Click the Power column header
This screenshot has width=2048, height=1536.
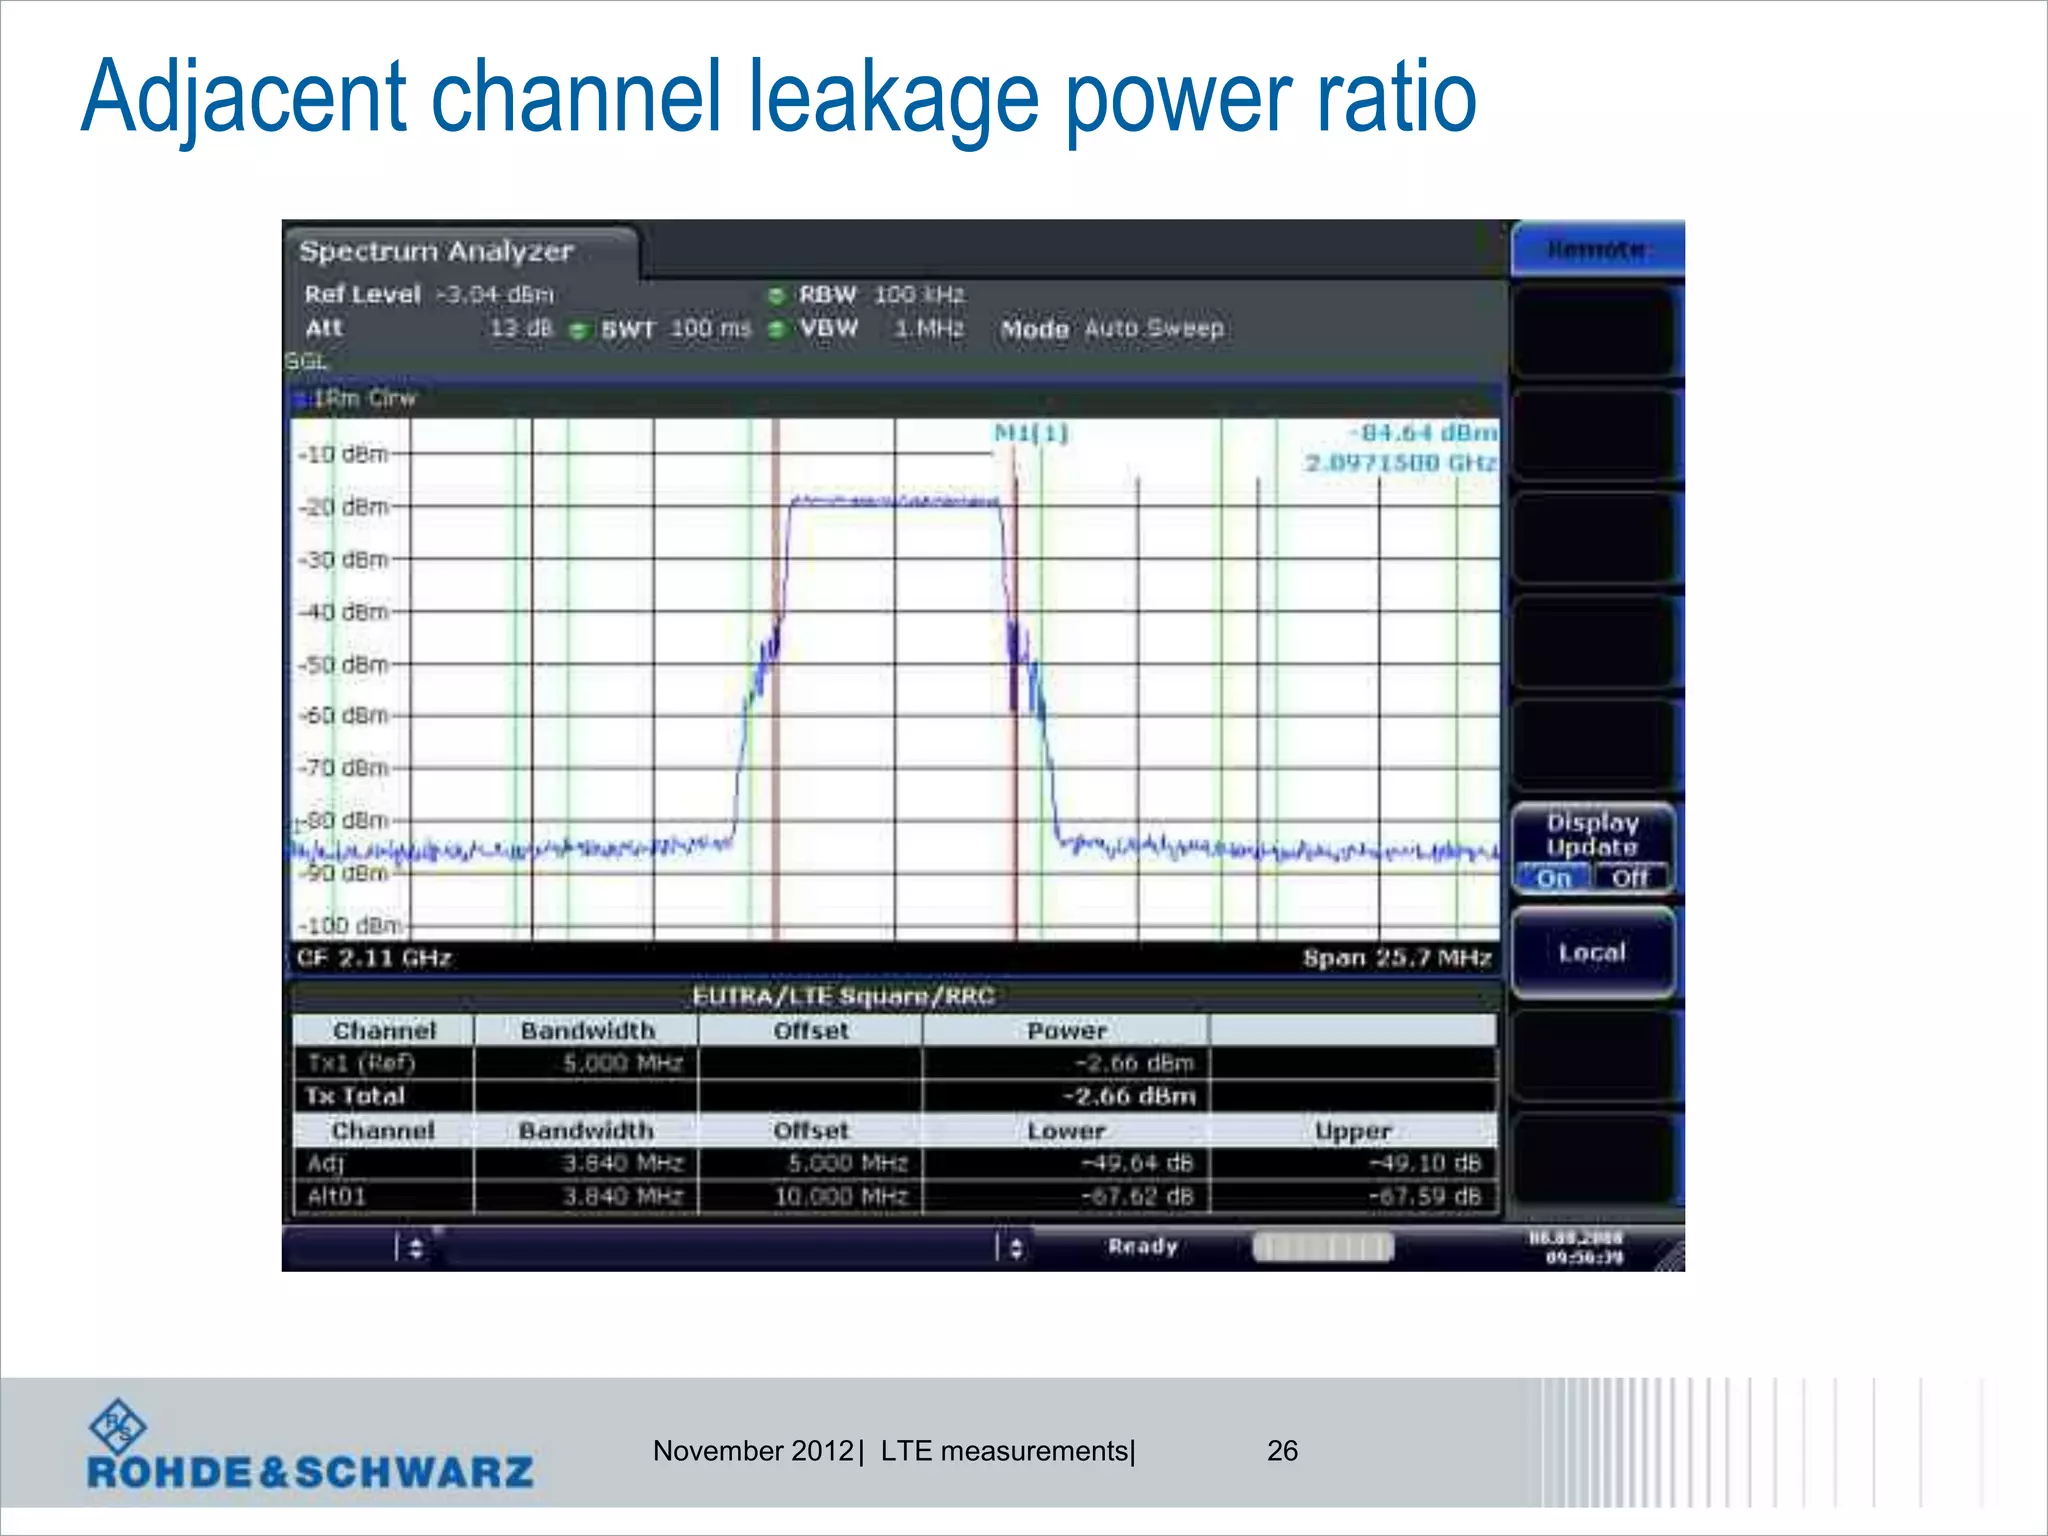tap(1067, 1030)
